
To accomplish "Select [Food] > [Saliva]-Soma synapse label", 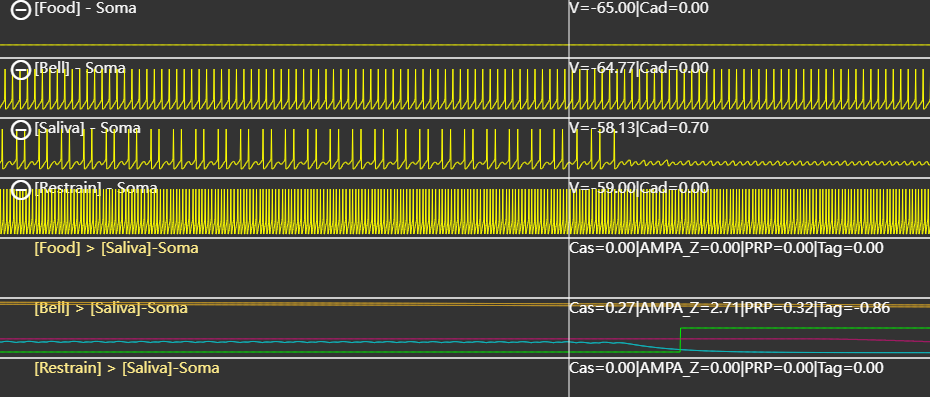I will coord(116,248).
